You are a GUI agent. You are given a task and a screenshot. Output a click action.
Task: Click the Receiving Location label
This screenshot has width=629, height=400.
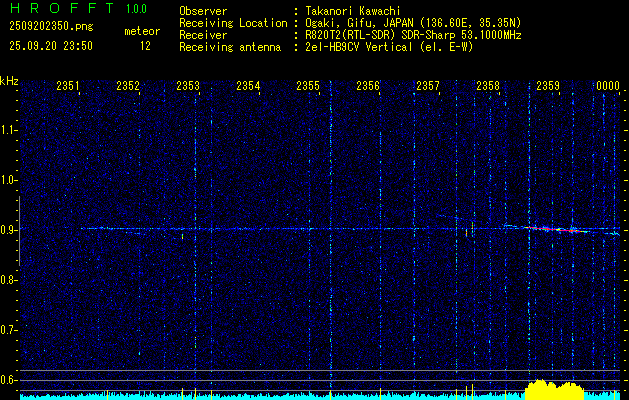click(233, 23)
